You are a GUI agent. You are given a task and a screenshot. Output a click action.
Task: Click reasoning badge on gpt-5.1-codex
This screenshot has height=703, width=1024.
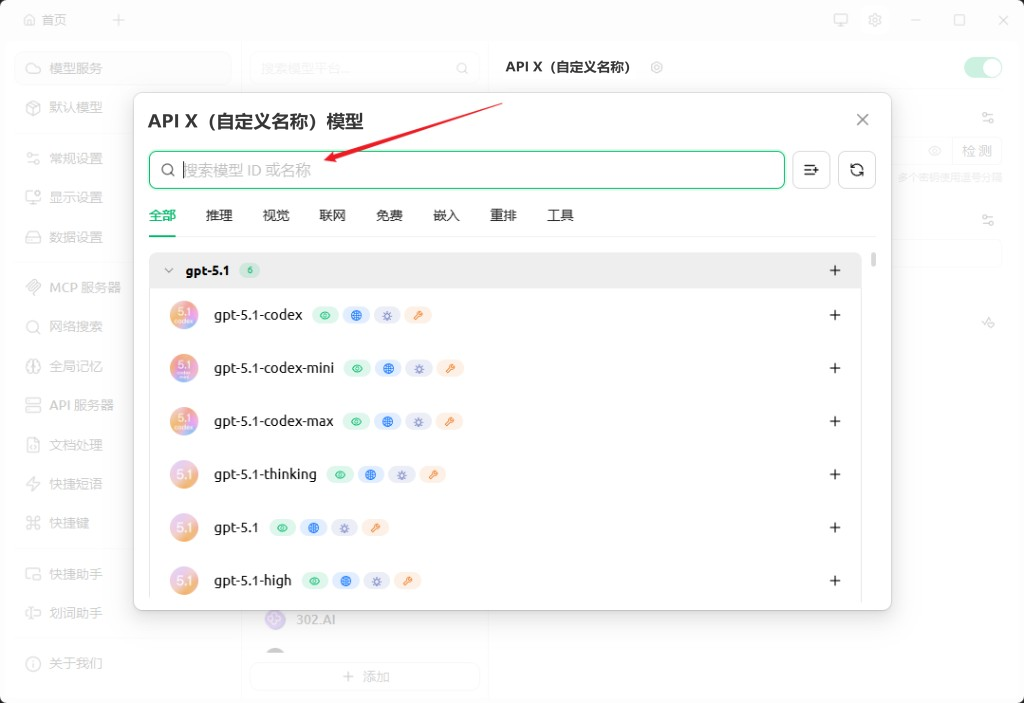click(x=387, y=316)
